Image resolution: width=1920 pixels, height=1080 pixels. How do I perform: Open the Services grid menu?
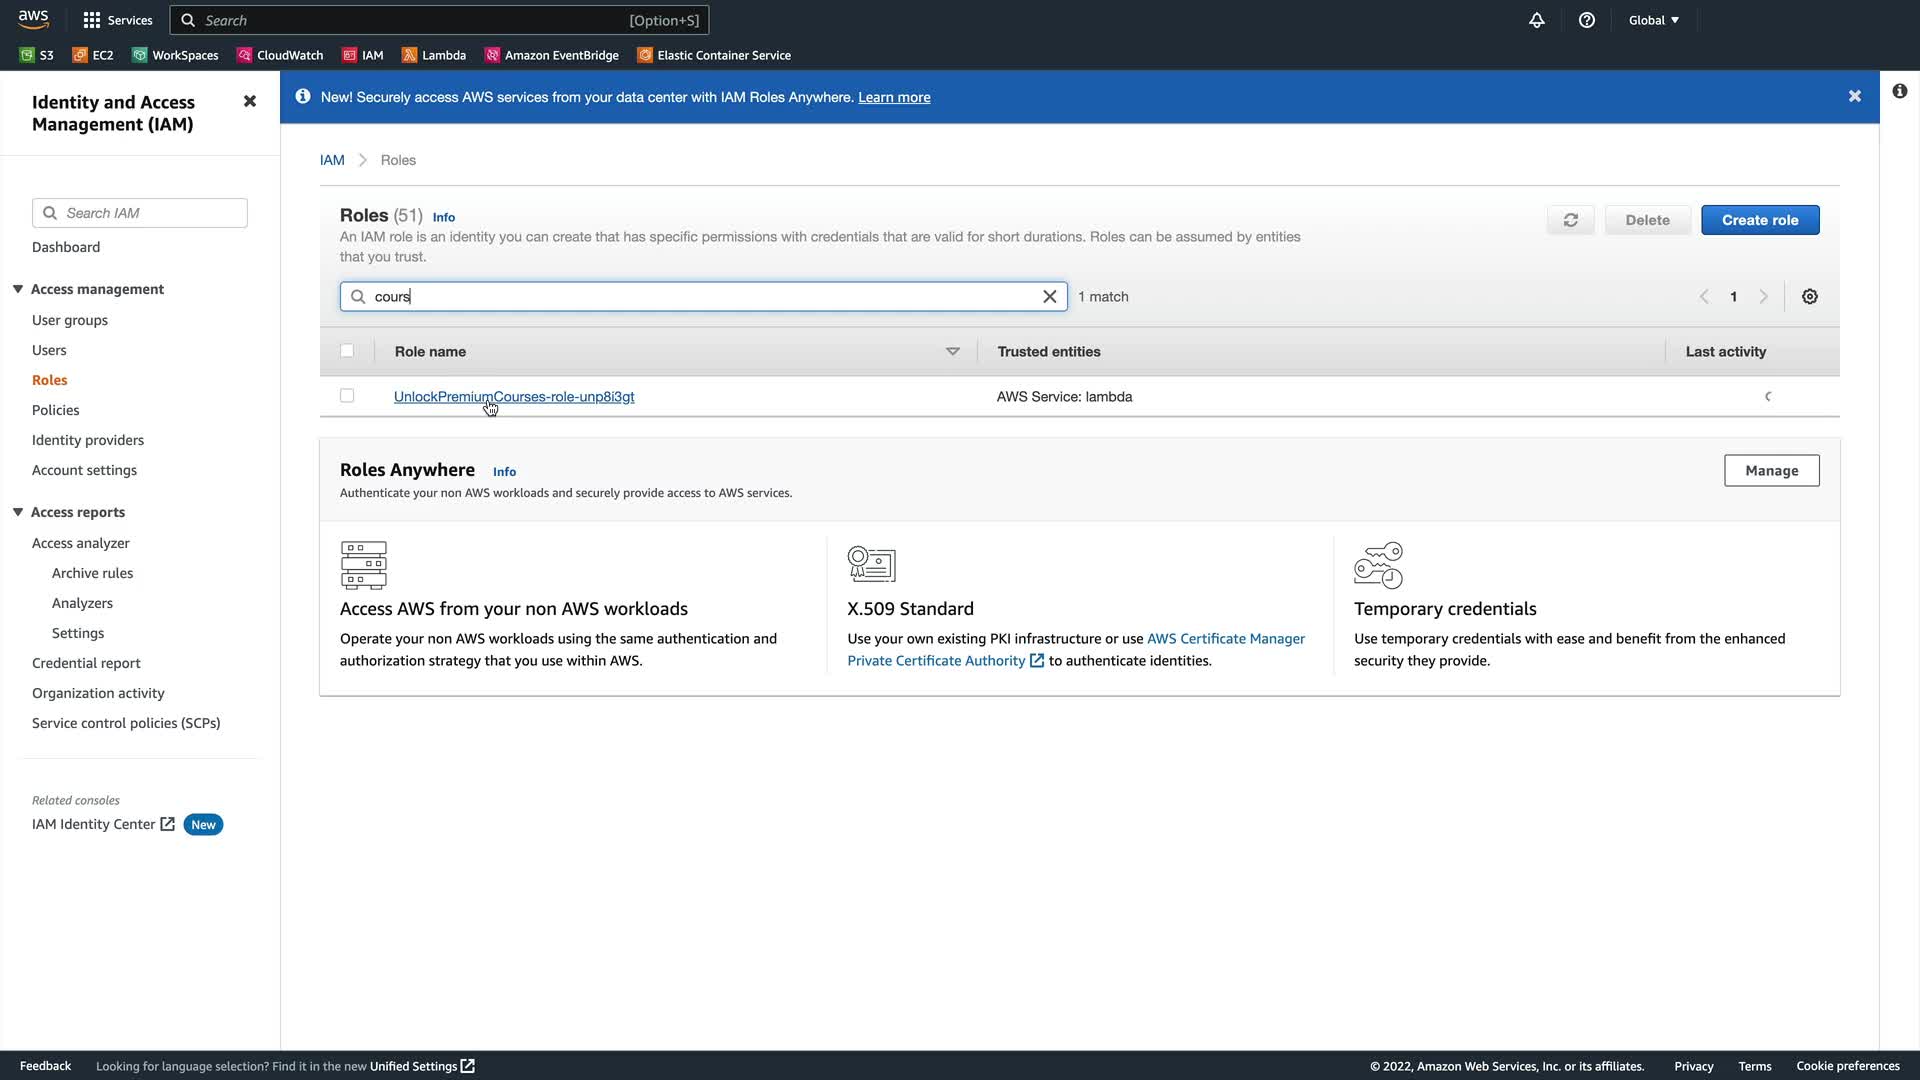[x=118, y=20]
